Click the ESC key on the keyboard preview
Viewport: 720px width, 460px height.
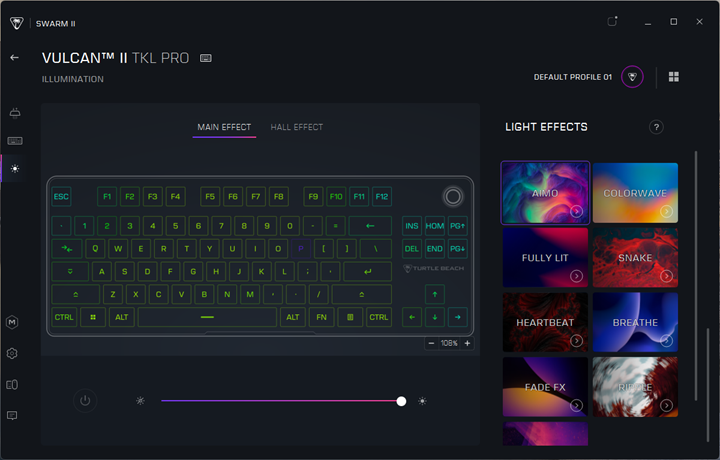coord(62,196)
